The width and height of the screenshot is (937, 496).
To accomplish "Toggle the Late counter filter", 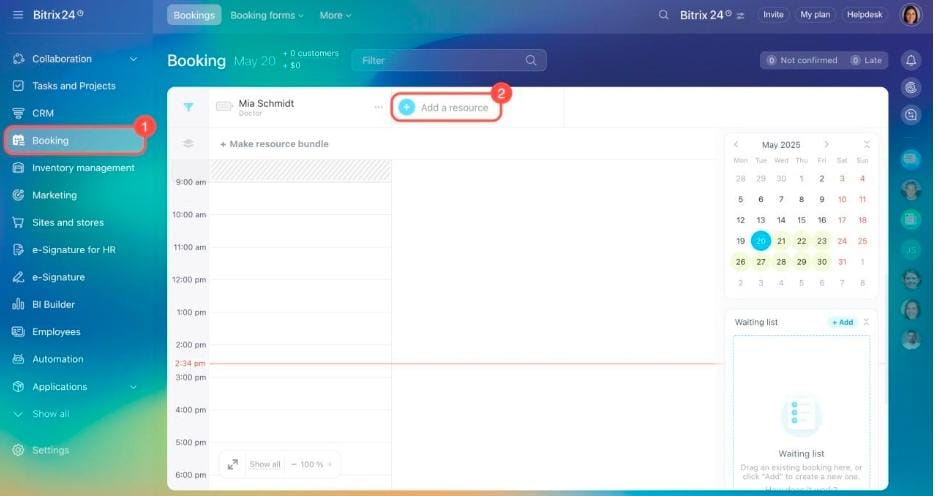I will pyautogui.click(x=866, y=60).
